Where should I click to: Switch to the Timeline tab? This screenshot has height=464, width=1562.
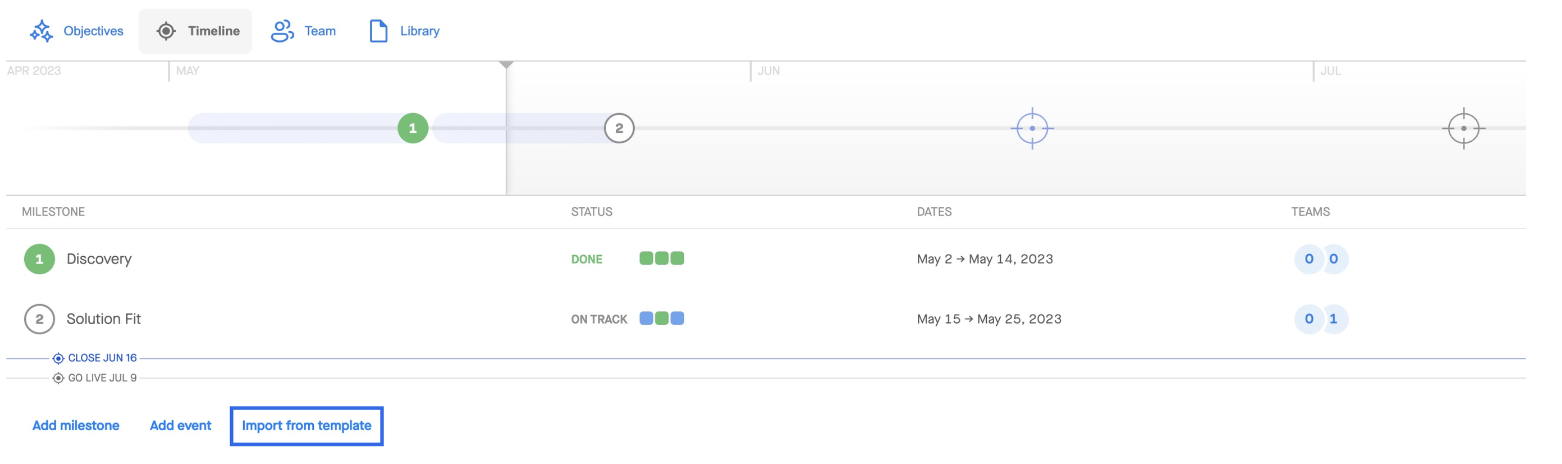[x=196, y=31]
